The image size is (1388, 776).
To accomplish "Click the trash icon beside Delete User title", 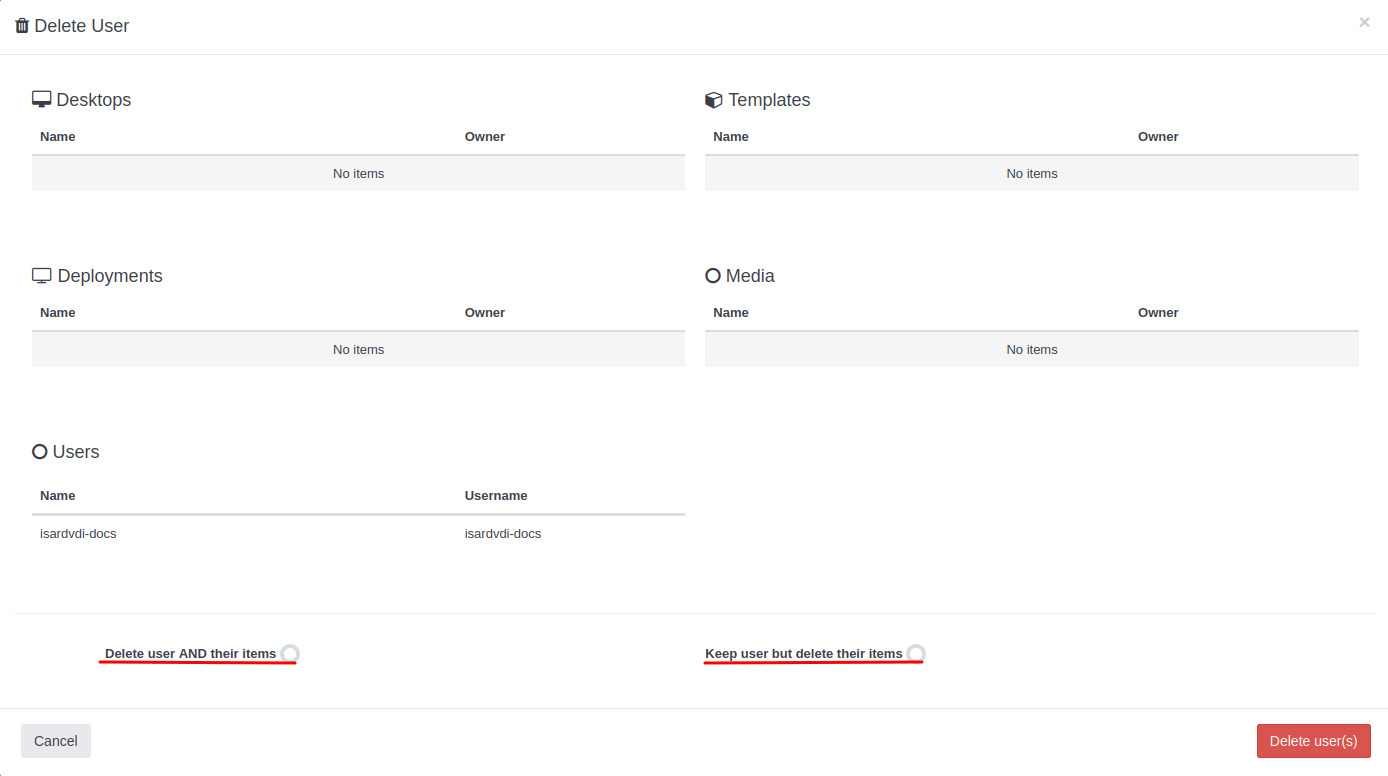I will (22, 26).
